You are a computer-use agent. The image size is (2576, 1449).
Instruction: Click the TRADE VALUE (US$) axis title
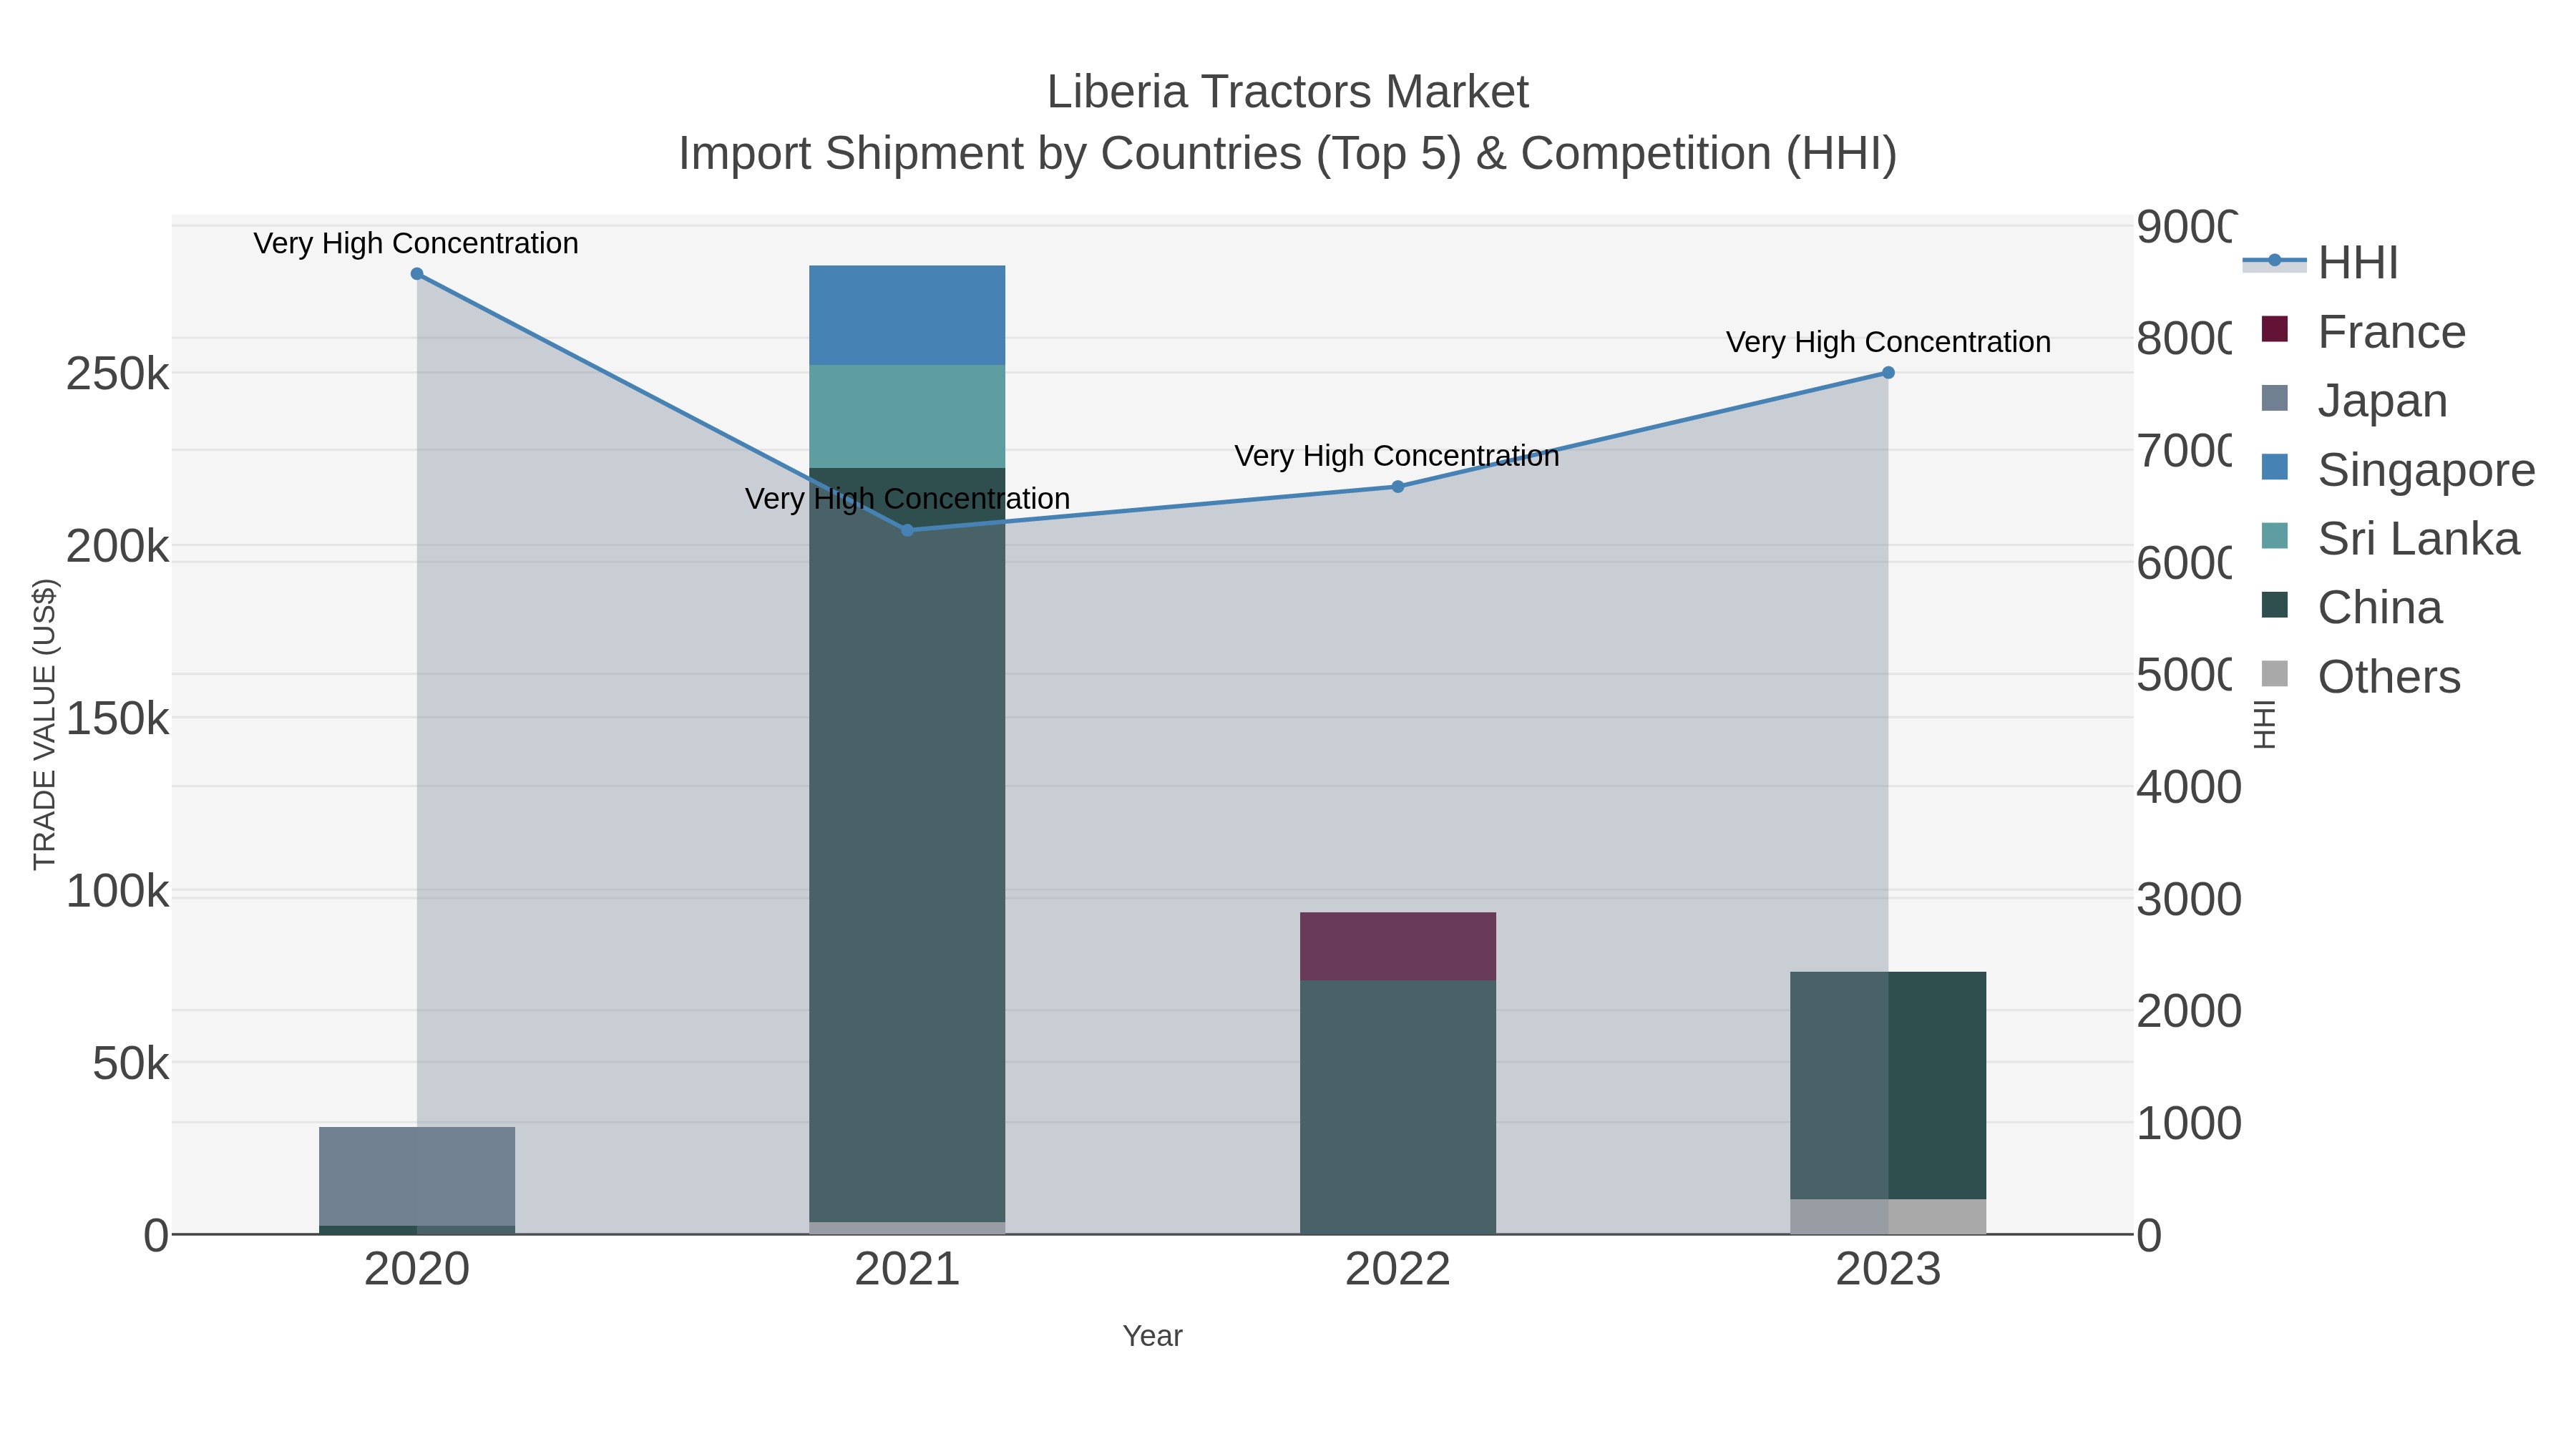coord(44,724)
